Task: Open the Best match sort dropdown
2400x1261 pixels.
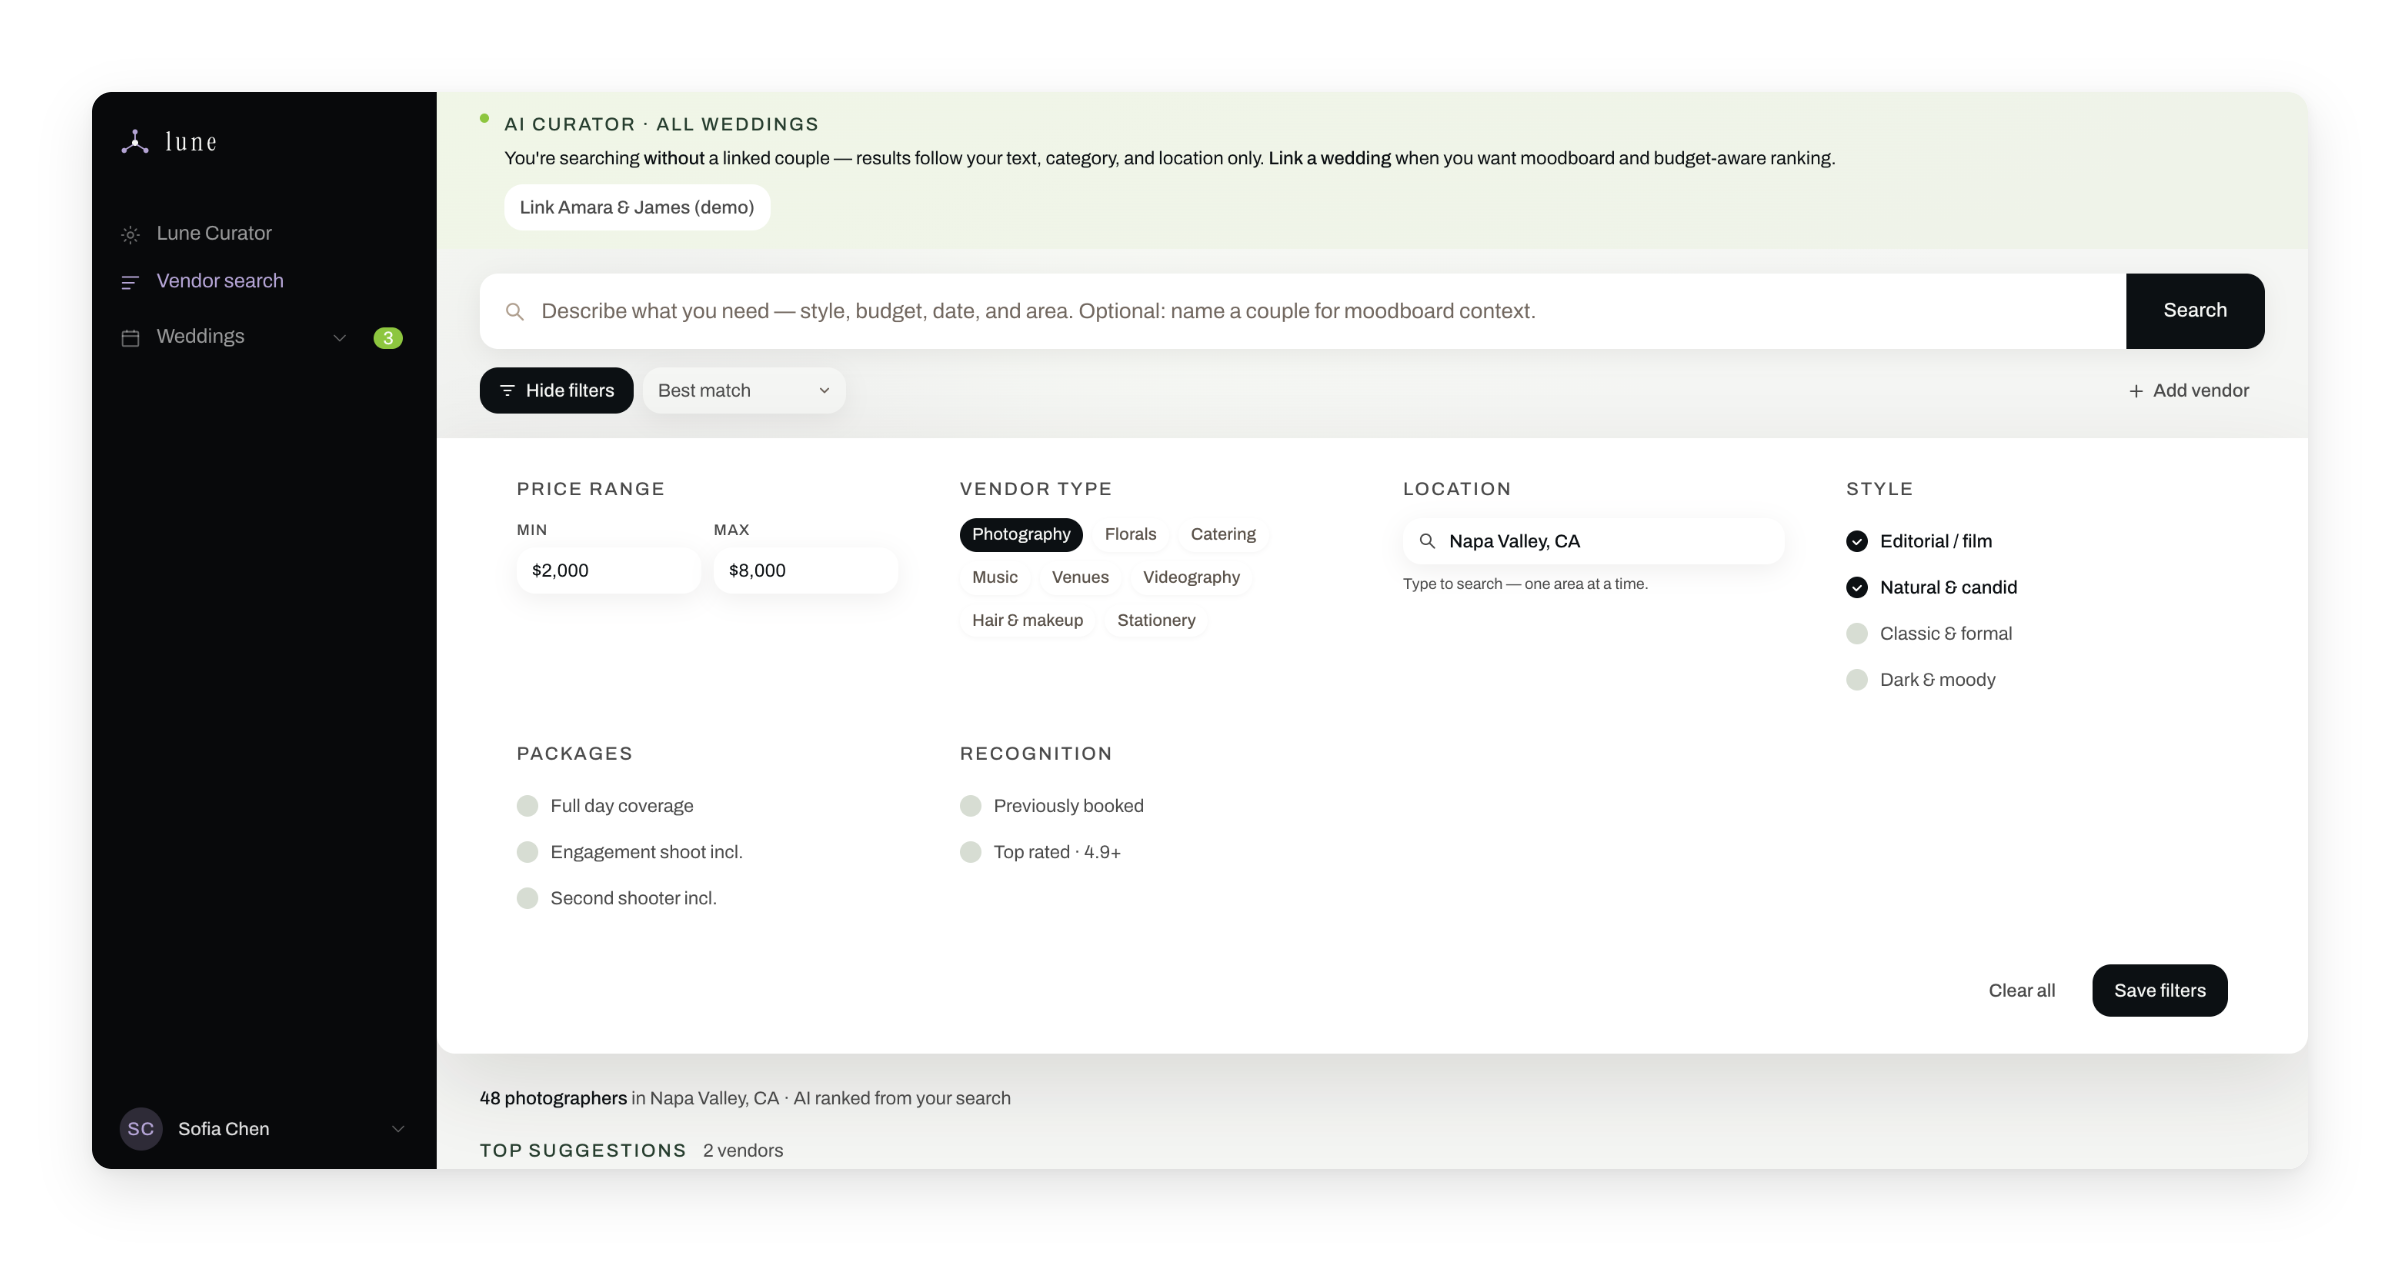Action: click(x=743, y=391)
